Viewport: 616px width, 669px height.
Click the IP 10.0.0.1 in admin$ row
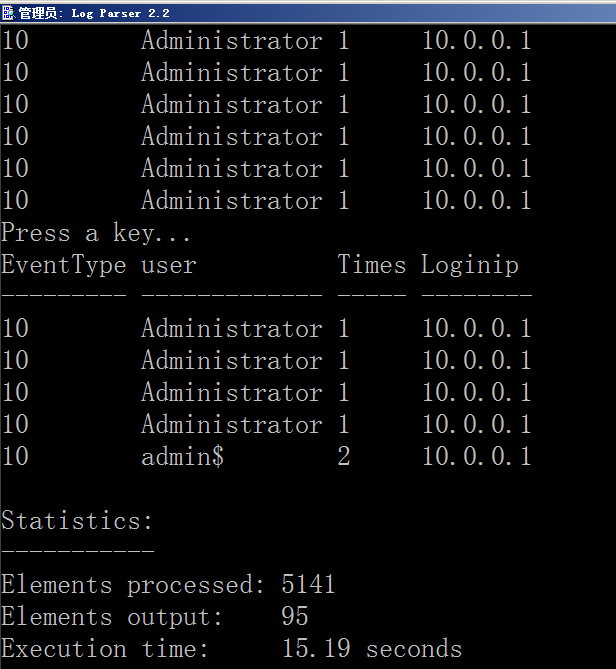coord(477,456)
